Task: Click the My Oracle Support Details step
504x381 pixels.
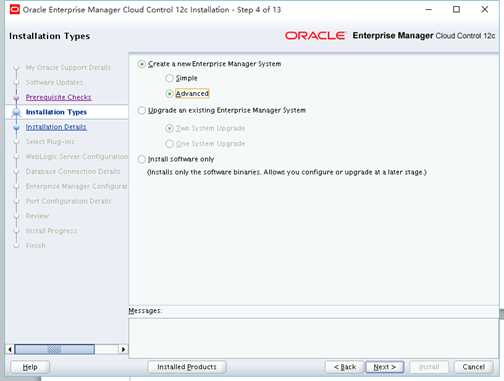Action: 68,68
